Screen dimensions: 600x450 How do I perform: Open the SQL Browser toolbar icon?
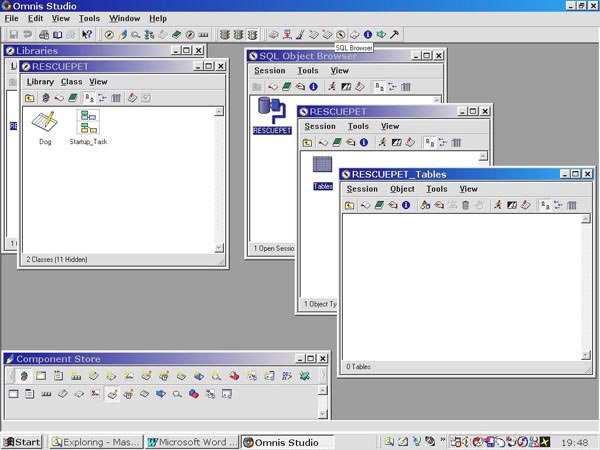coord(341,35)
